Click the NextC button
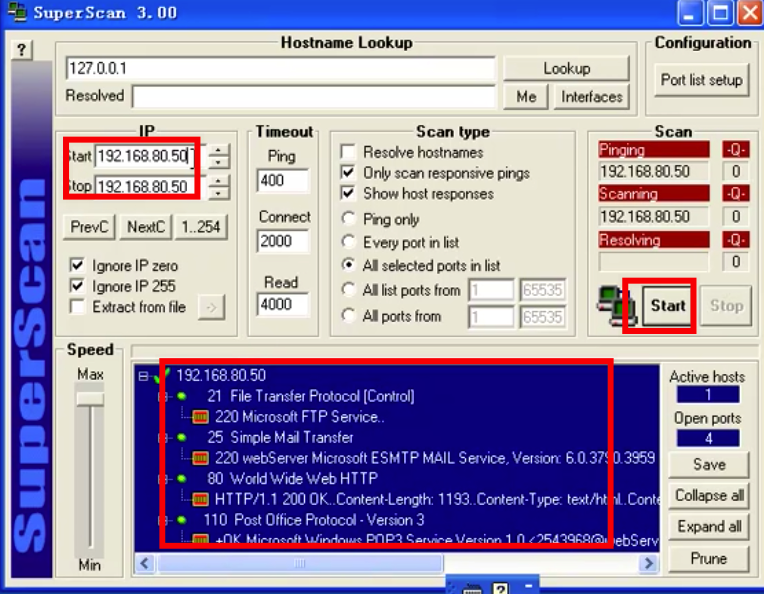Image resolution: width=764 pixels, height=594 pixels. (146, 227)
